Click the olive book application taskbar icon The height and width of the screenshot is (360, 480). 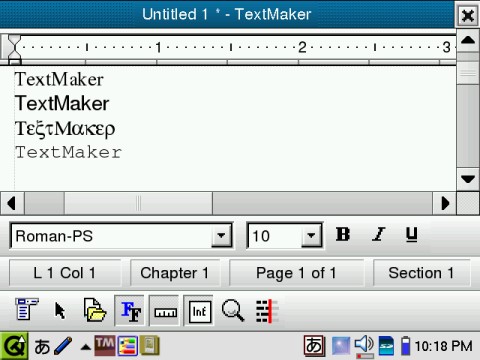click(149, 346)
